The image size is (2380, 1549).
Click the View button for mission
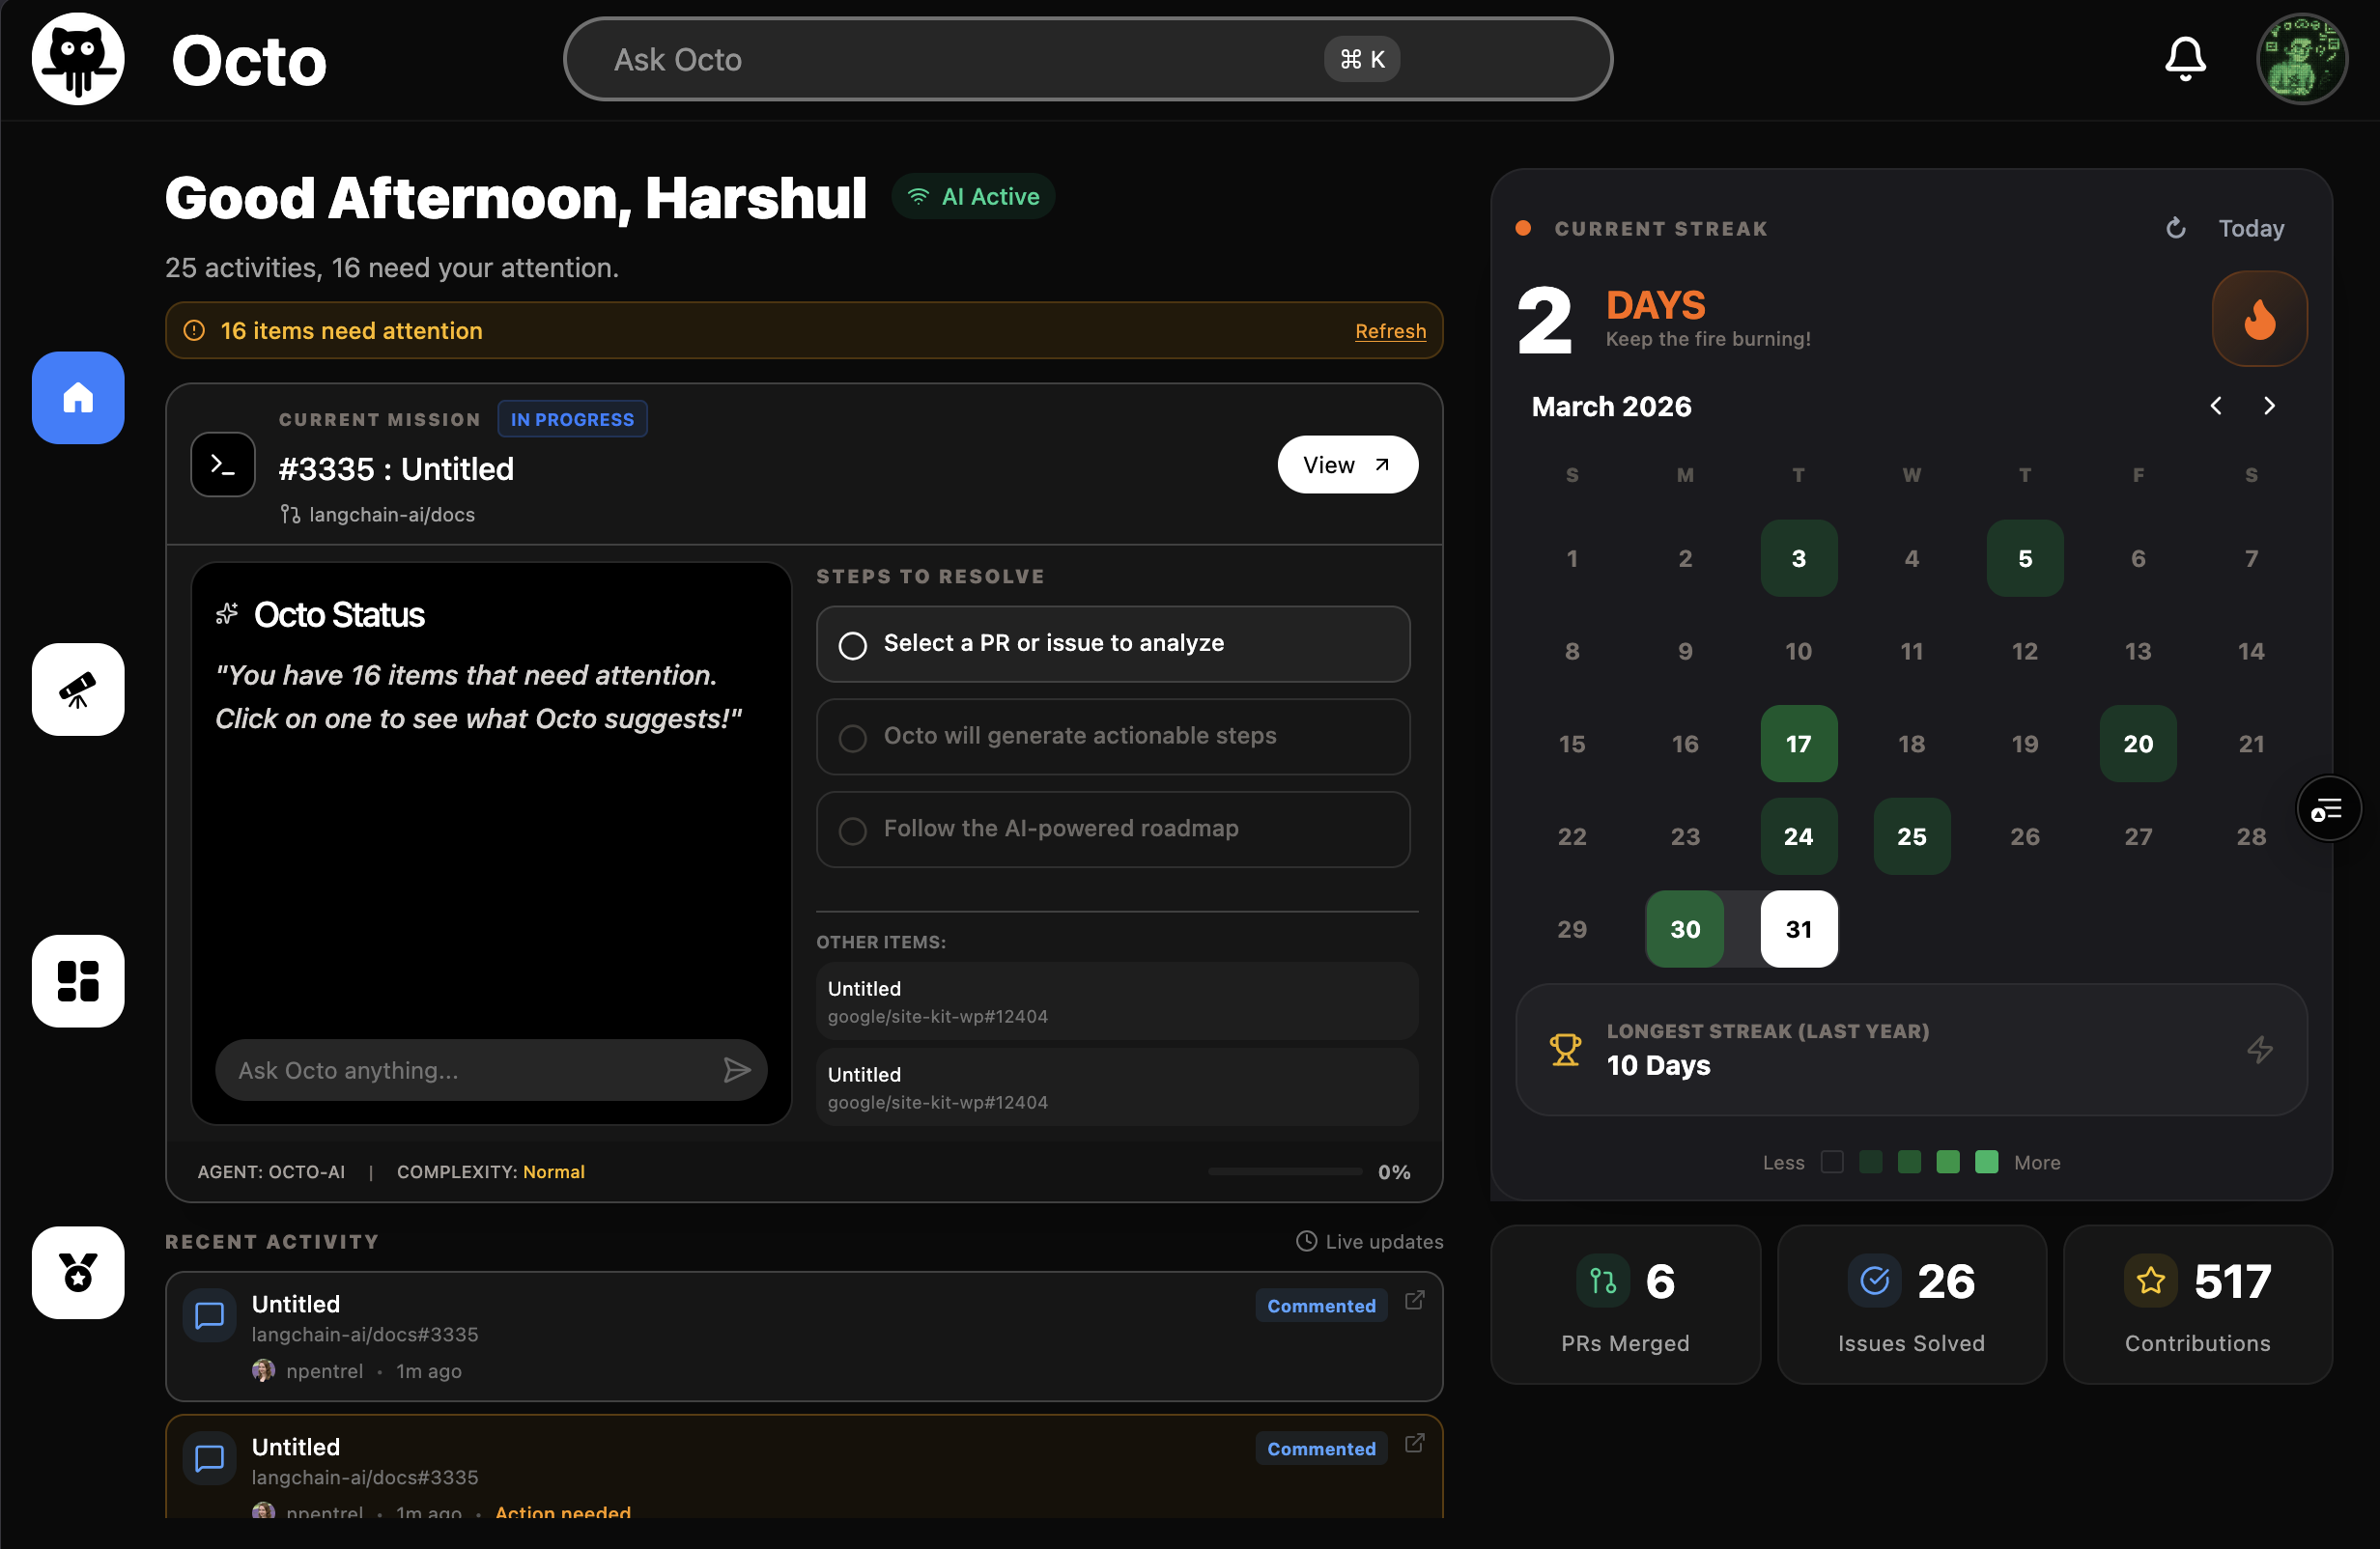pyautogui.click(x=1347, y=465)
